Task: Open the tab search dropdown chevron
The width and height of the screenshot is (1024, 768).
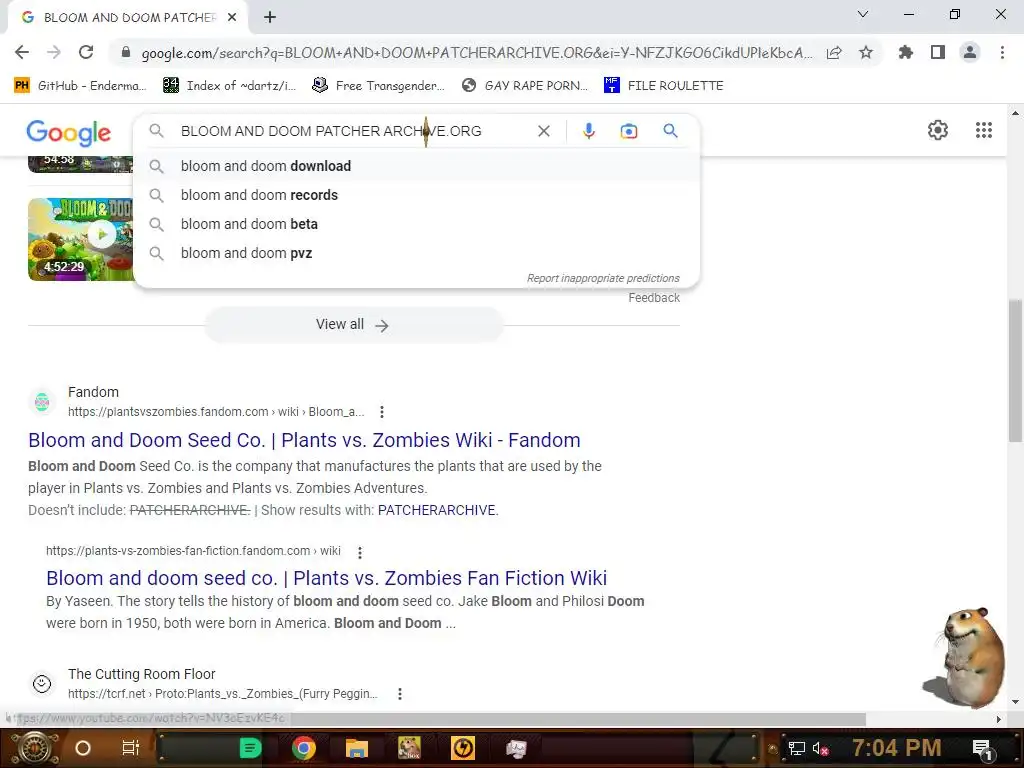Action: (863, 14)
